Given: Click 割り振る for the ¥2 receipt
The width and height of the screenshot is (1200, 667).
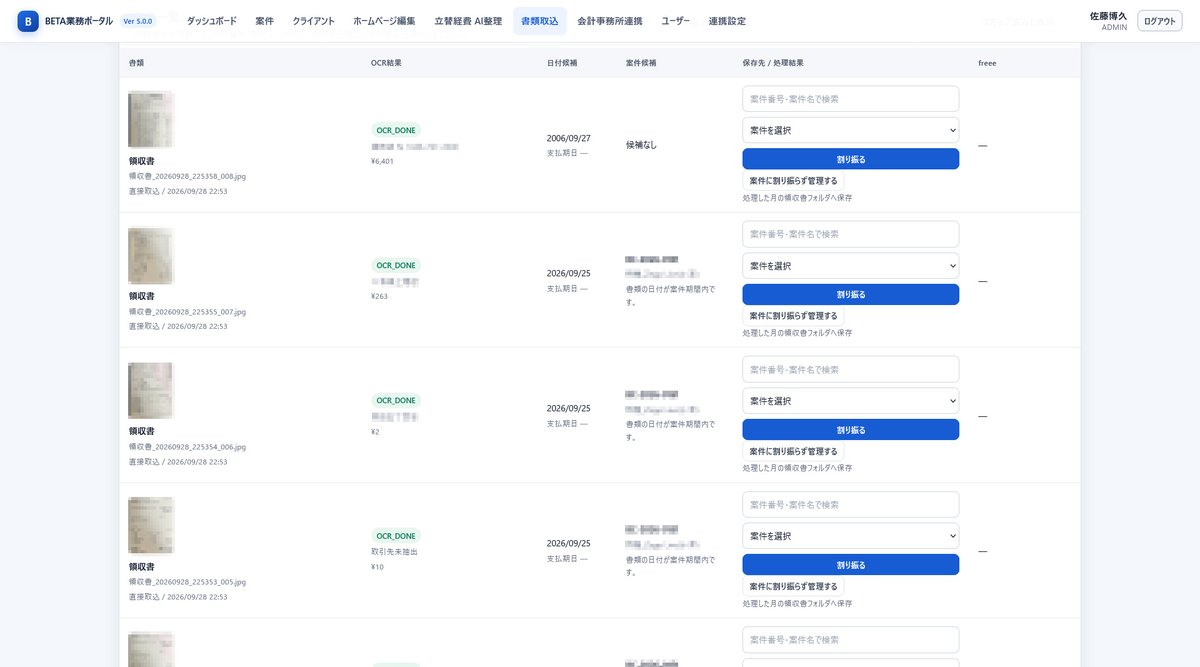Looking at the screenshot, I should [851, 430].
